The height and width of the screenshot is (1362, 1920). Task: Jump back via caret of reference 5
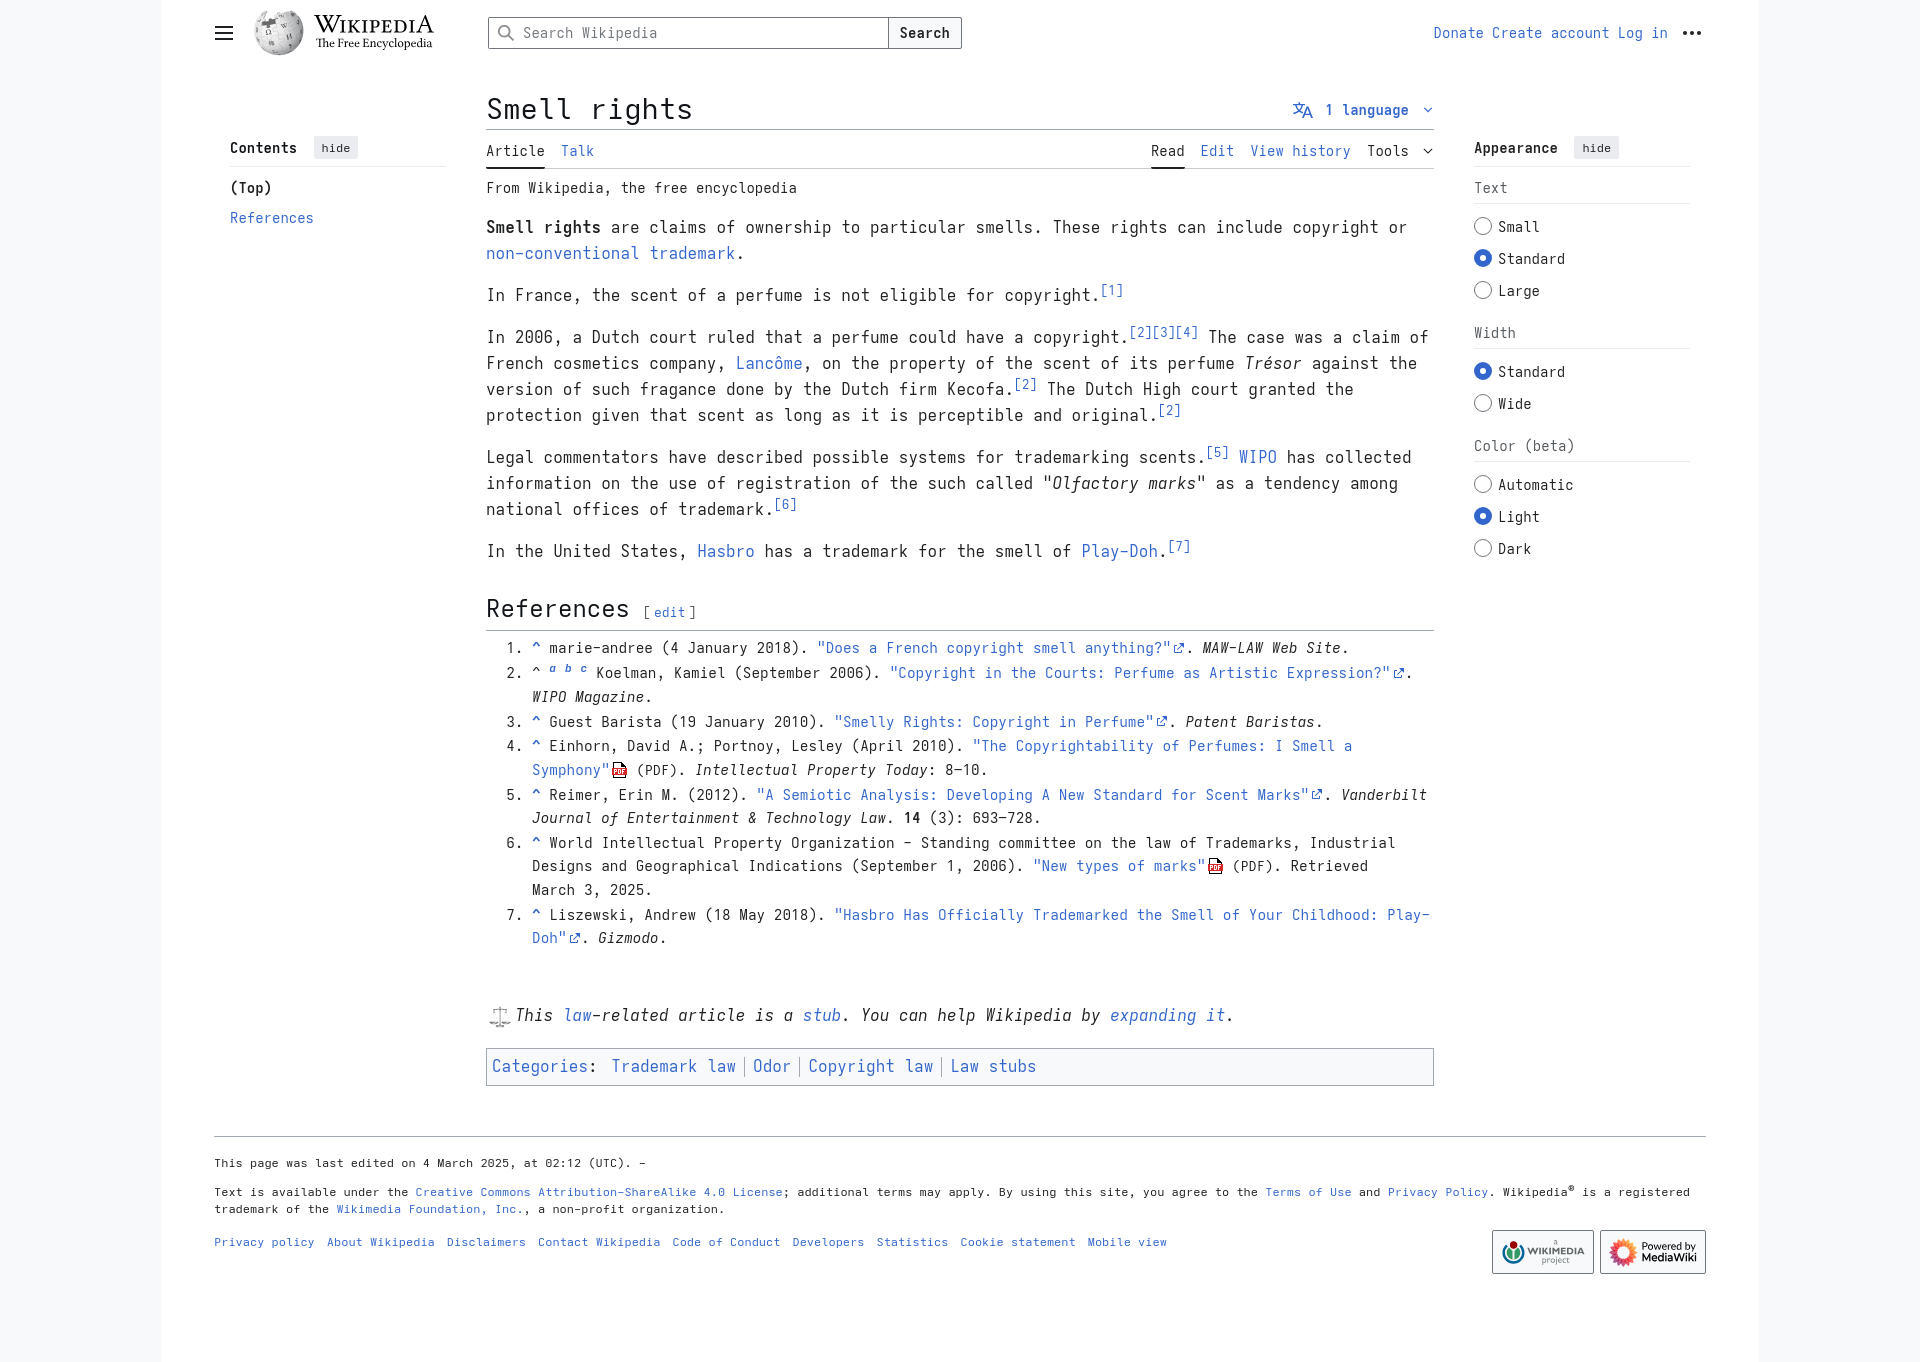tap(536, 794)
